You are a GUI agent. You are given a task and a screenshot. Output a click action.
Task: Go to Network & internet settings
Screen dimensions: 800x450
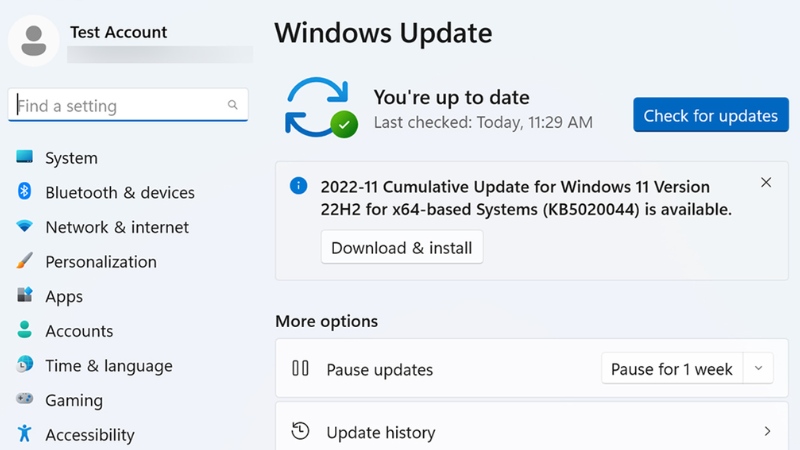coord(117,227)
